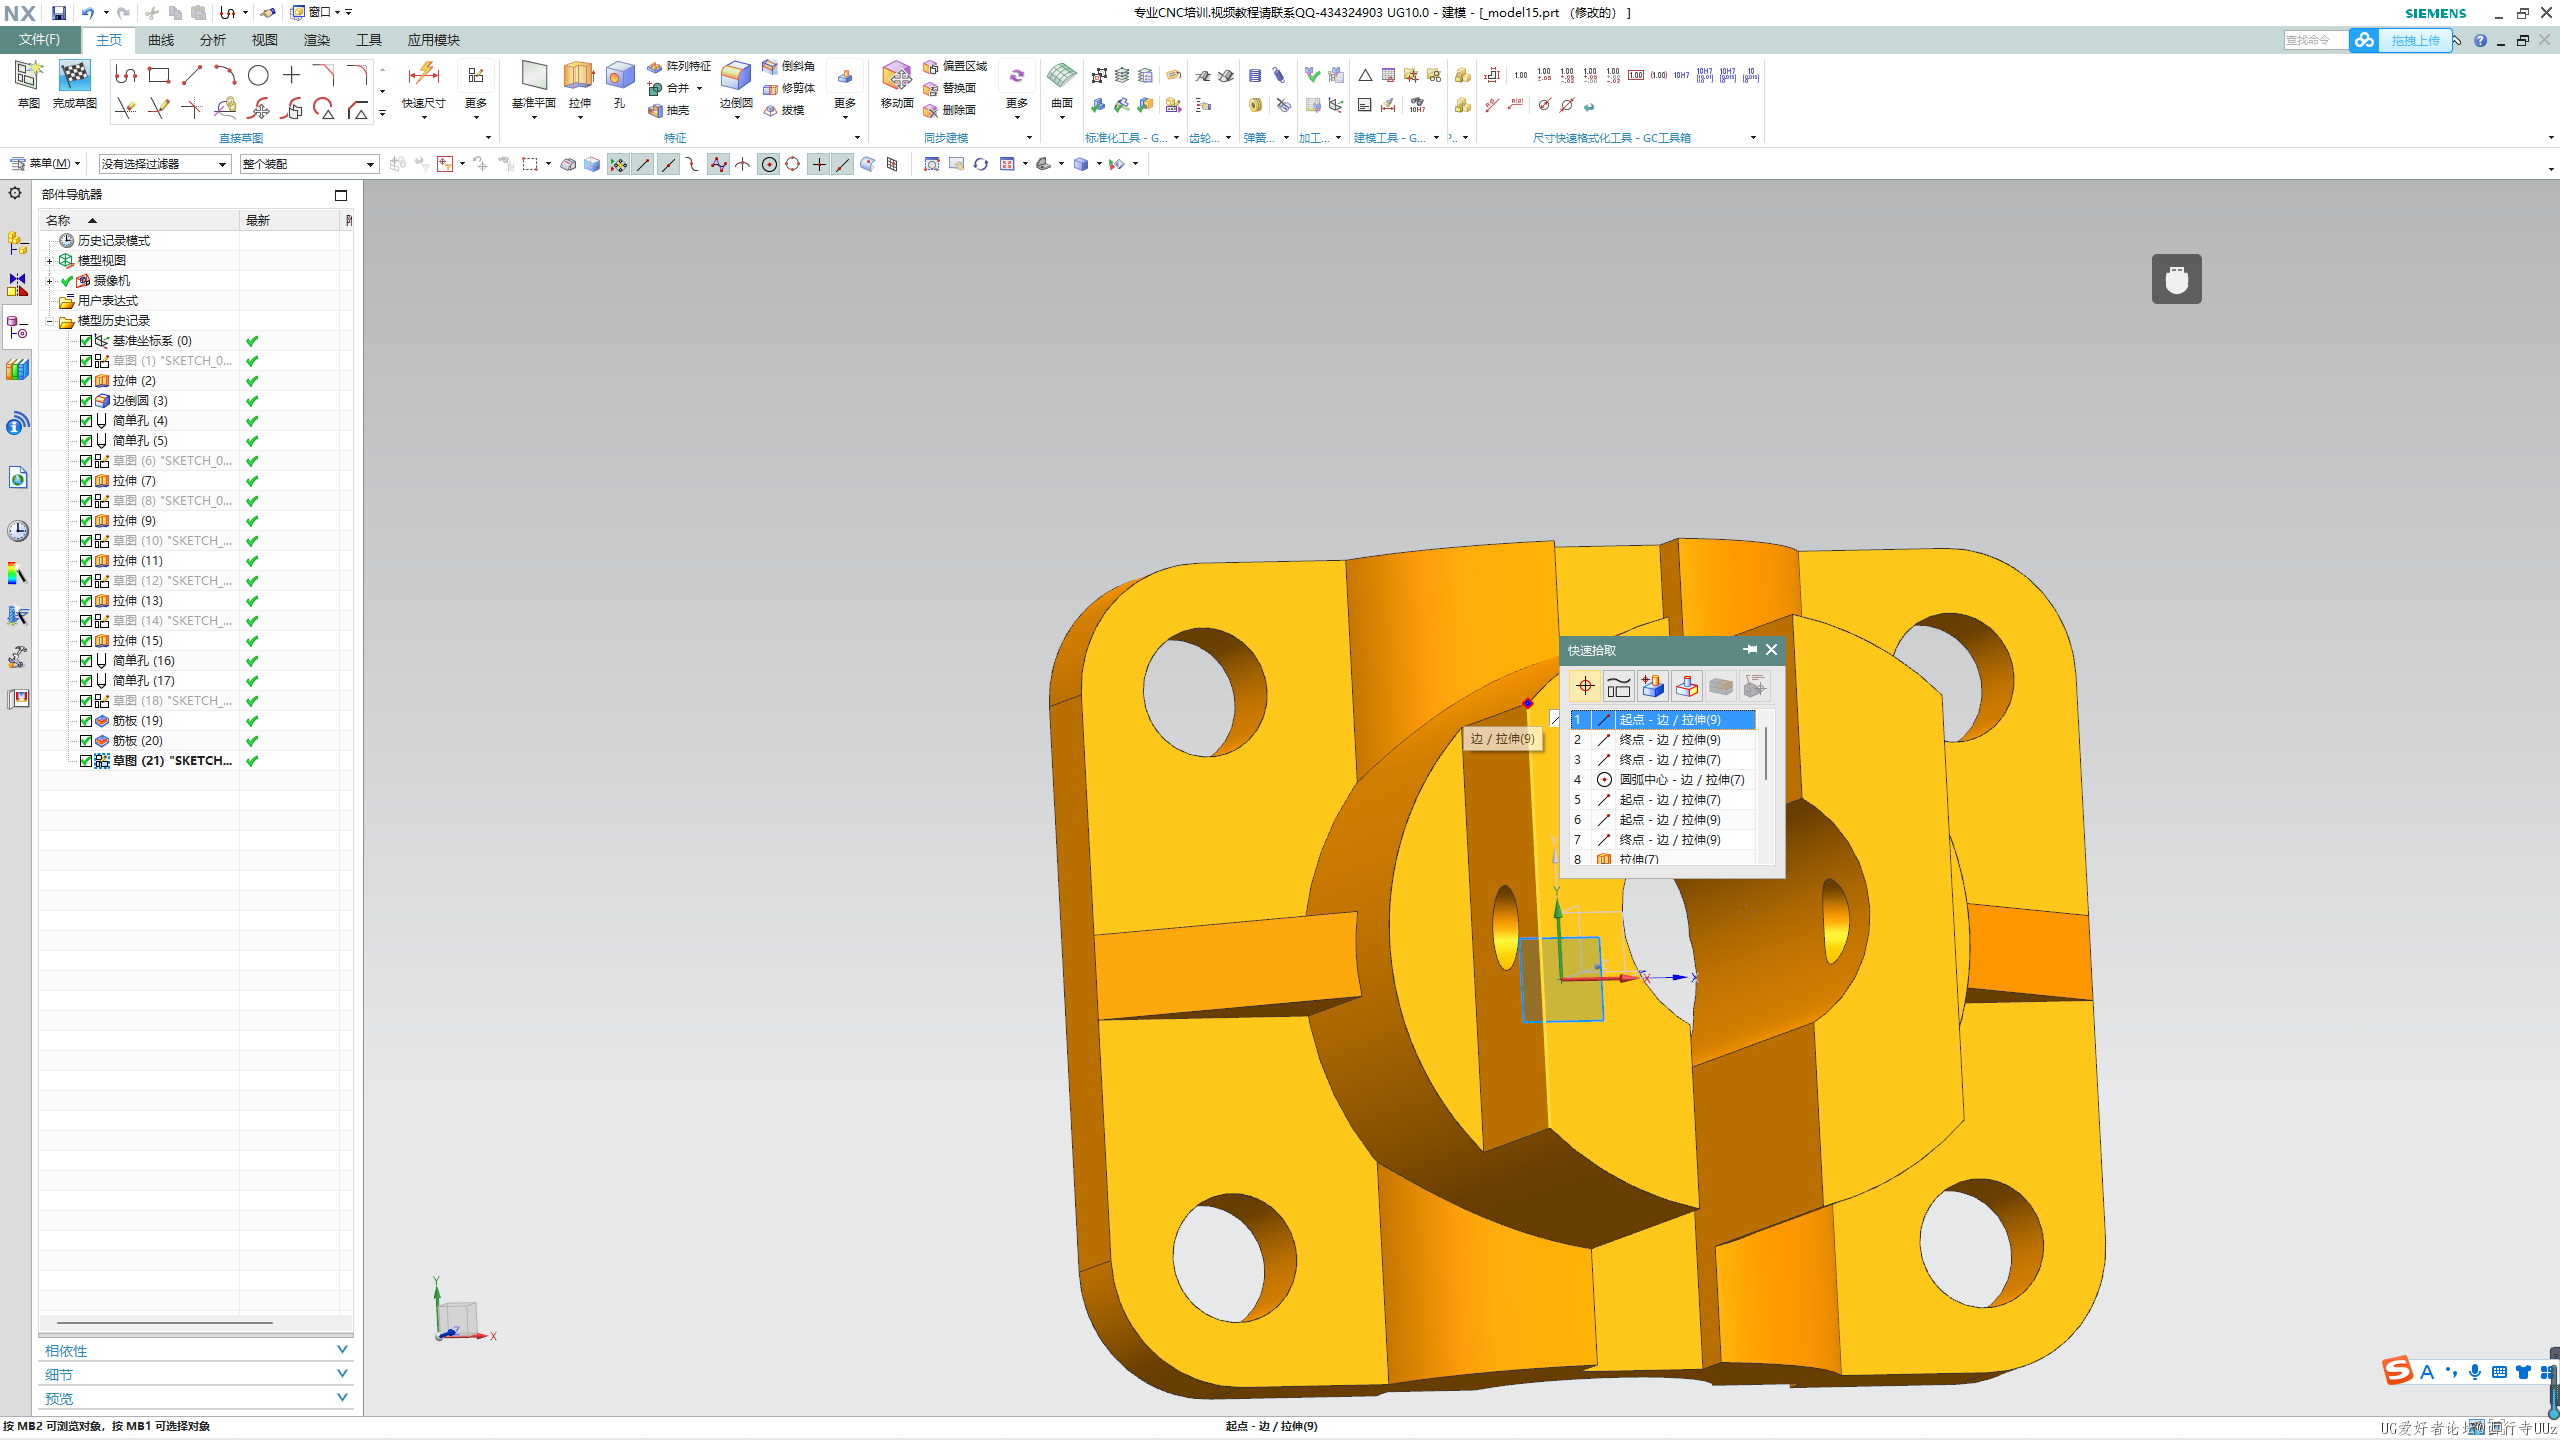This screenshot has width=2560, height=1440.
Task: Select row 4 圆弧中心 - 边 / 拉伸(7)
Action: (x=1663, y=780)
